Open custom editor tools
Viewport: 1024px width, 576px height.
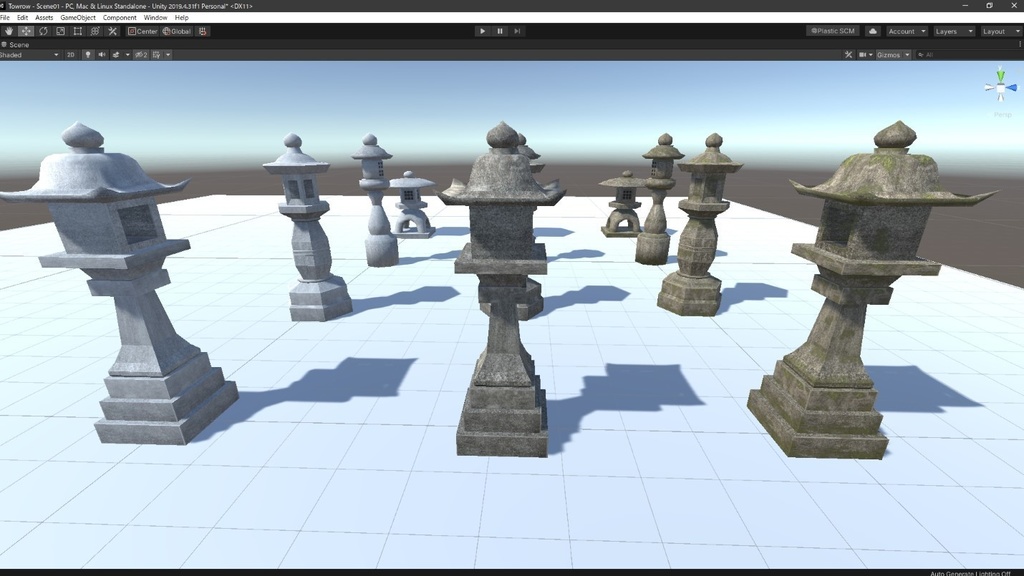(112, 31)
